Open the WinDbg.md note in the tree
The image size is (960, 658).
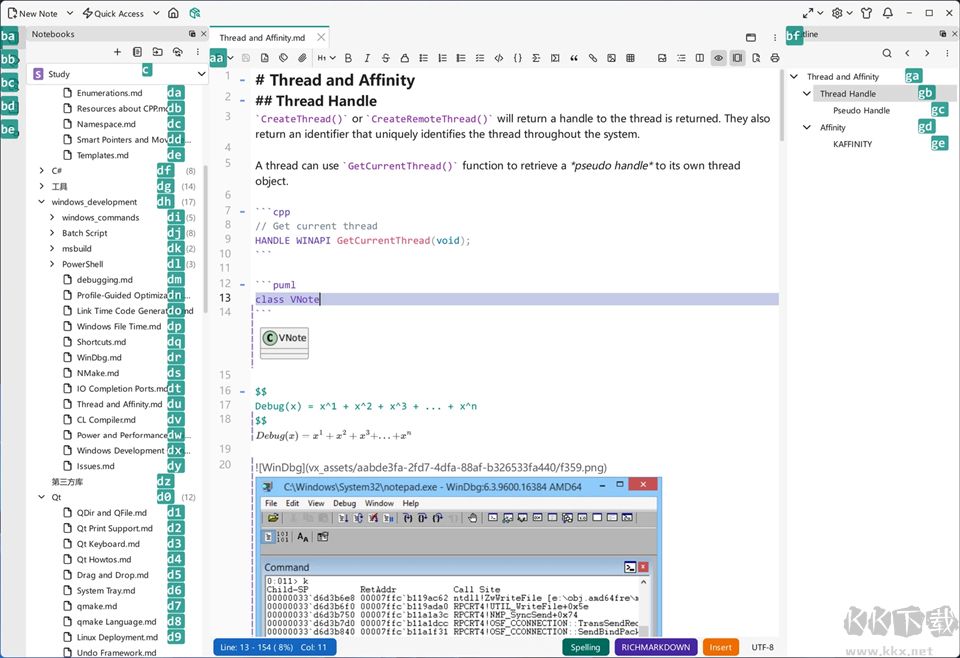(99, 357)
